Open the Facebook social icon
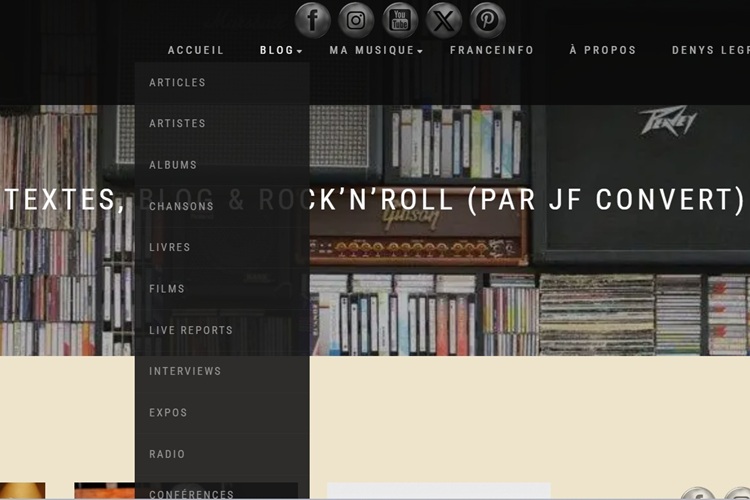Screen dimensions: 750x500 tap(312, 20)
